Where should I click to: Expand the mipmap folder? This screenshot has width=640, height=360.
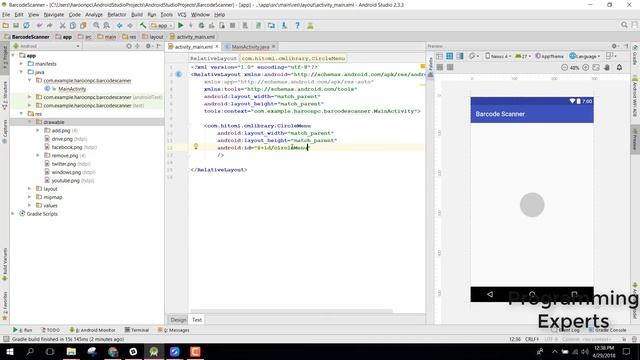coord(30,197)
